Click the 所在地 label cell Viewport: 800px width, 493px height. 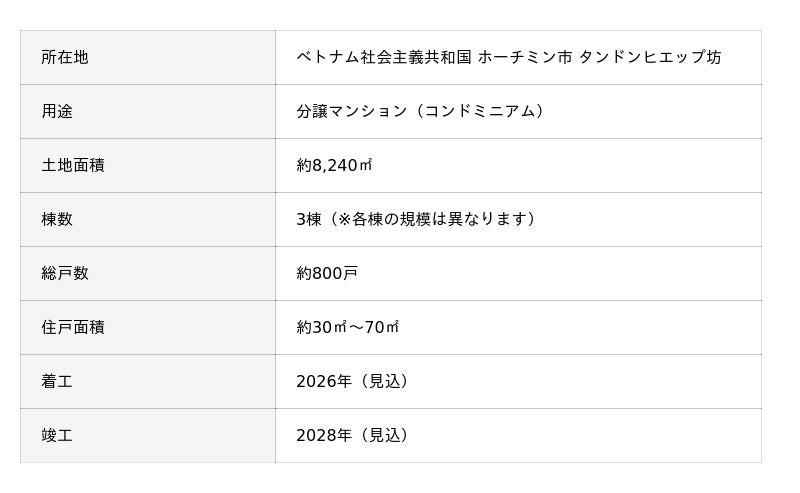(65, 58)
